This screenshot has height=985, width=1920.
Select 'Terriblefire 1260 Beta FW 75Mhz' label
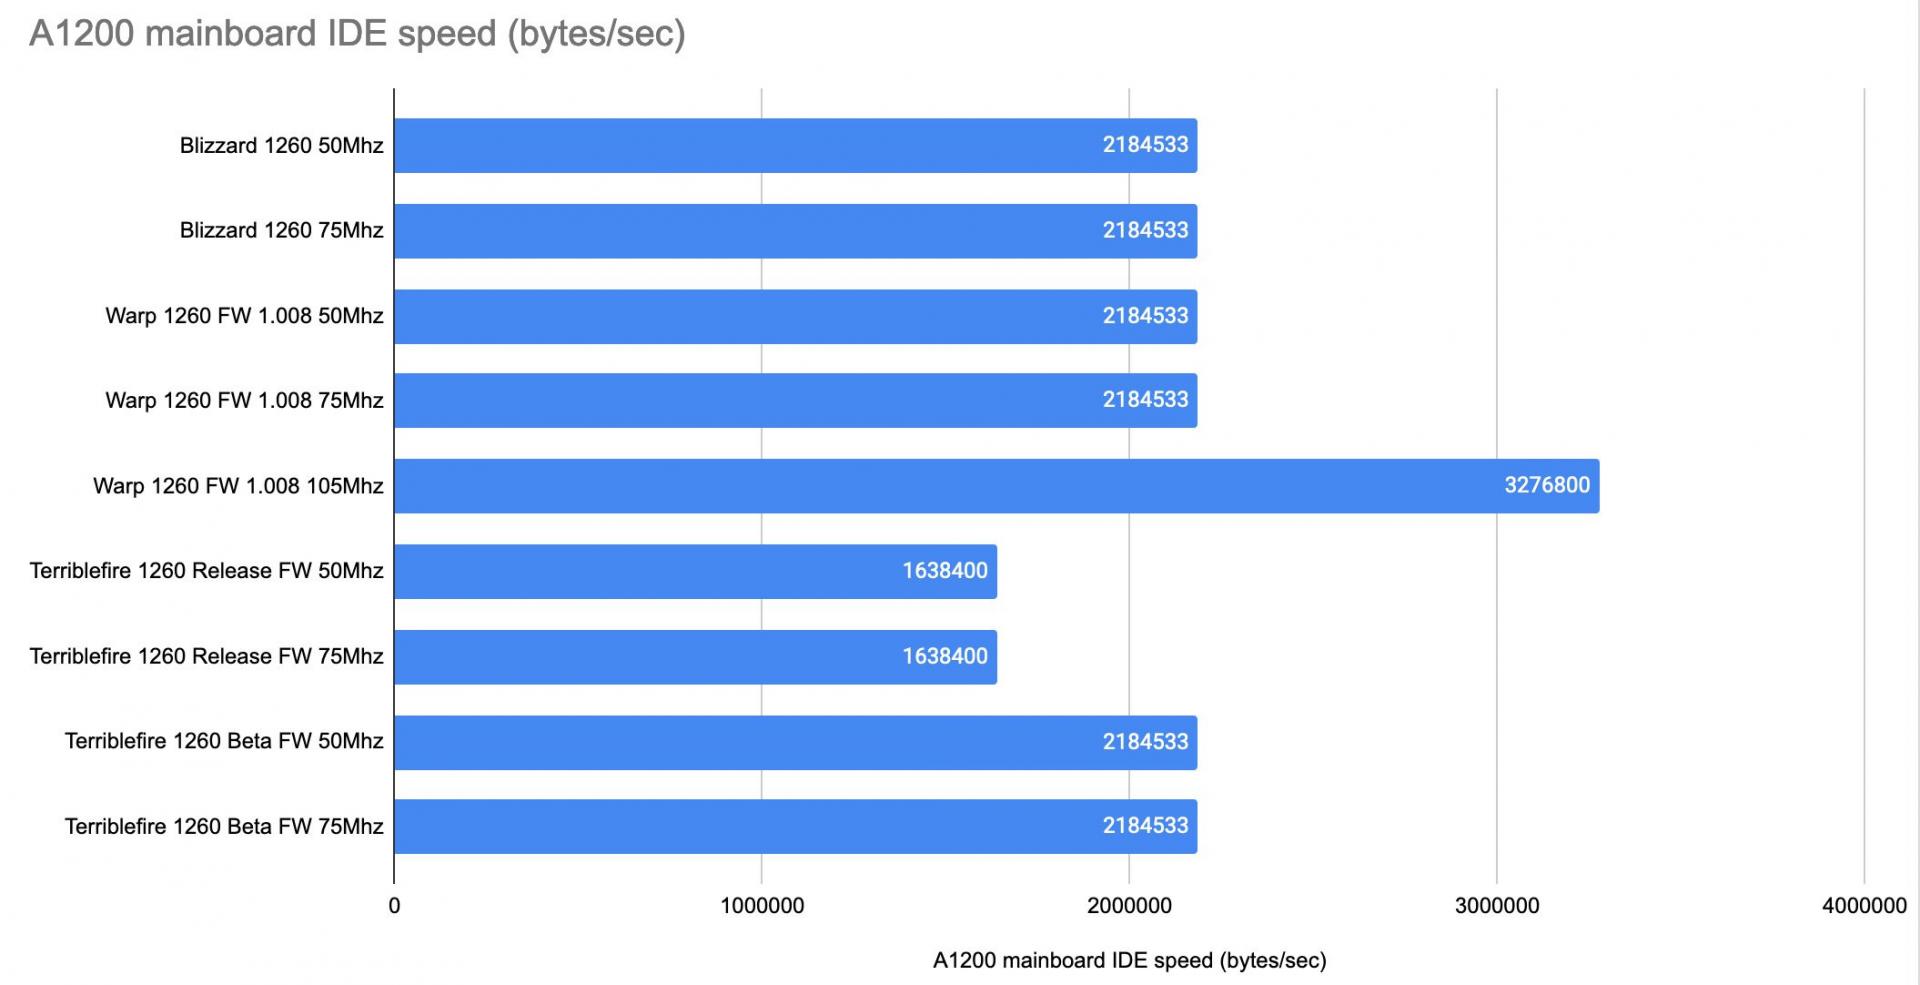pyautogui.click(x=225, y=826)
